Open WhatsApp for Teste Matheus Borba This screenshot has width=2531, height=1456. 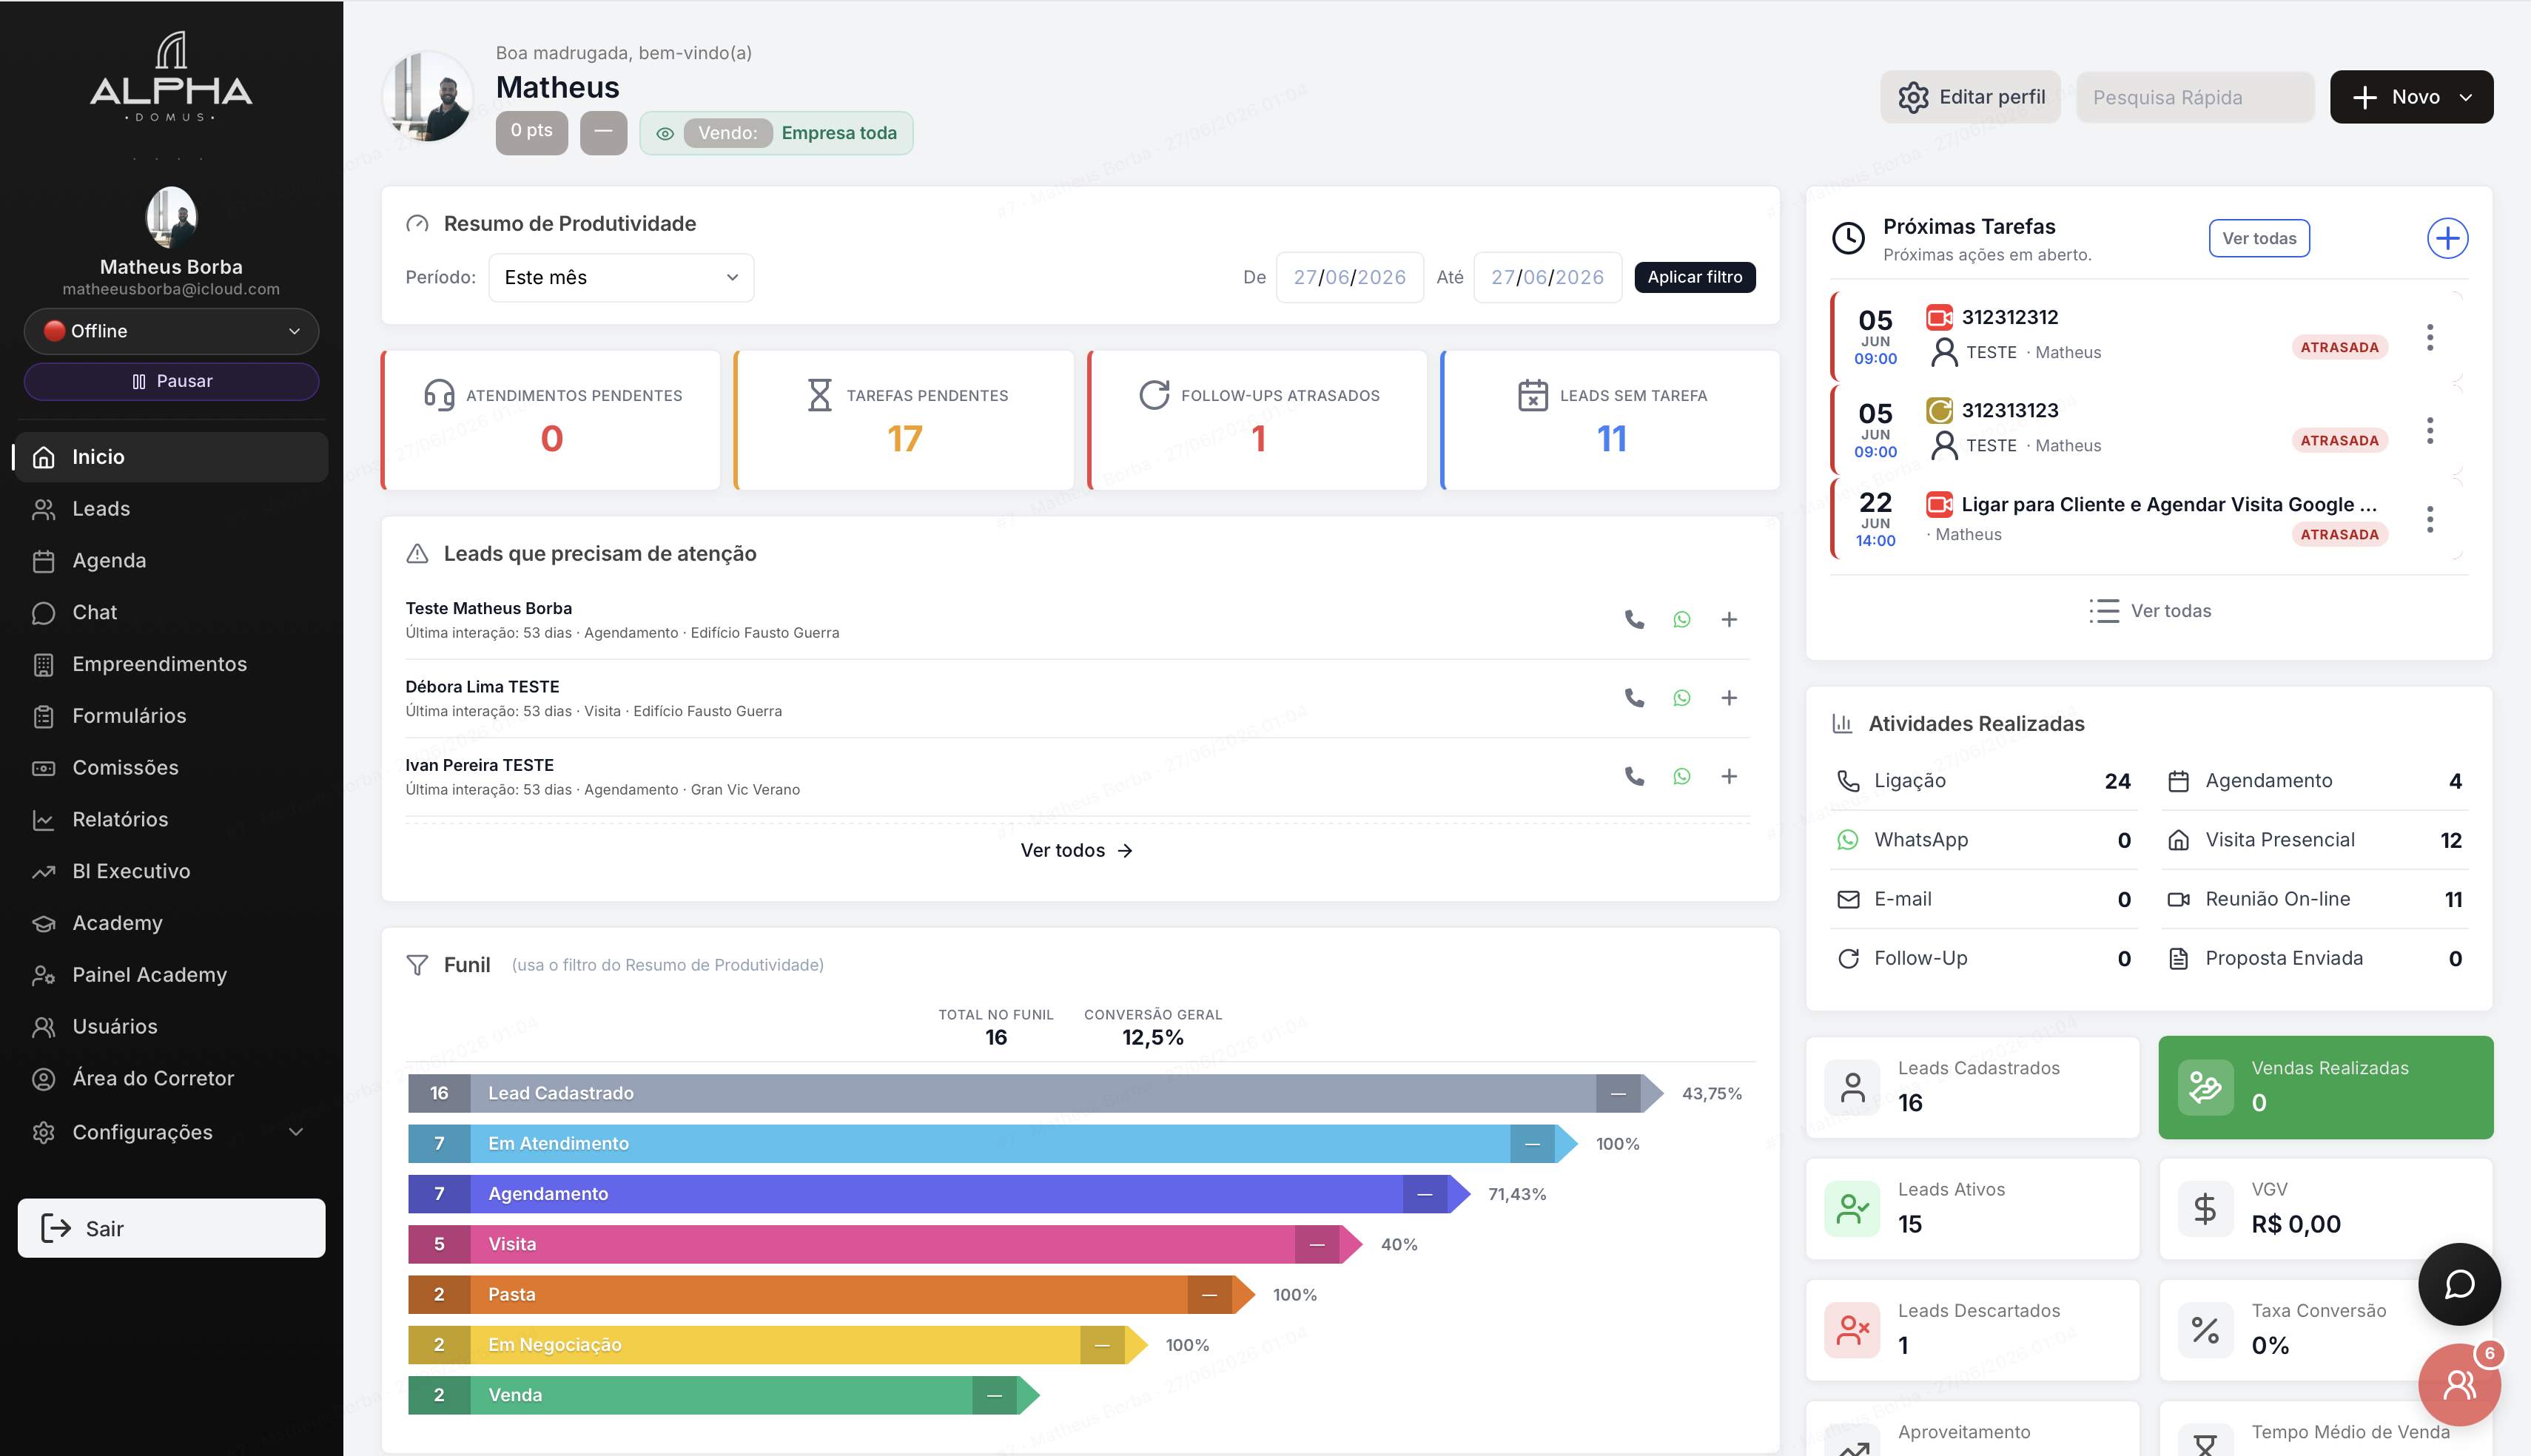click(1681, 619)
